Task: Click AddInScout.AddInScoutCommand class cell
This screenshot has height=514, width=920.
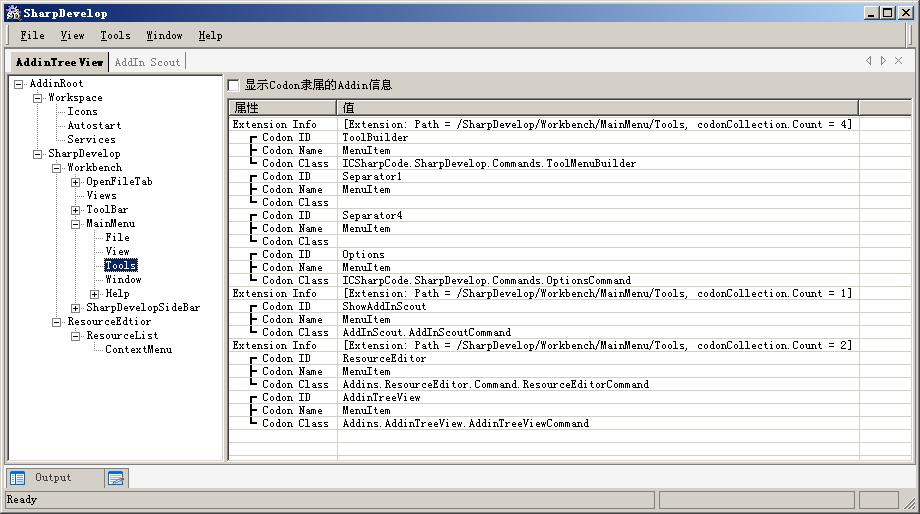Action: pos(598,333)
